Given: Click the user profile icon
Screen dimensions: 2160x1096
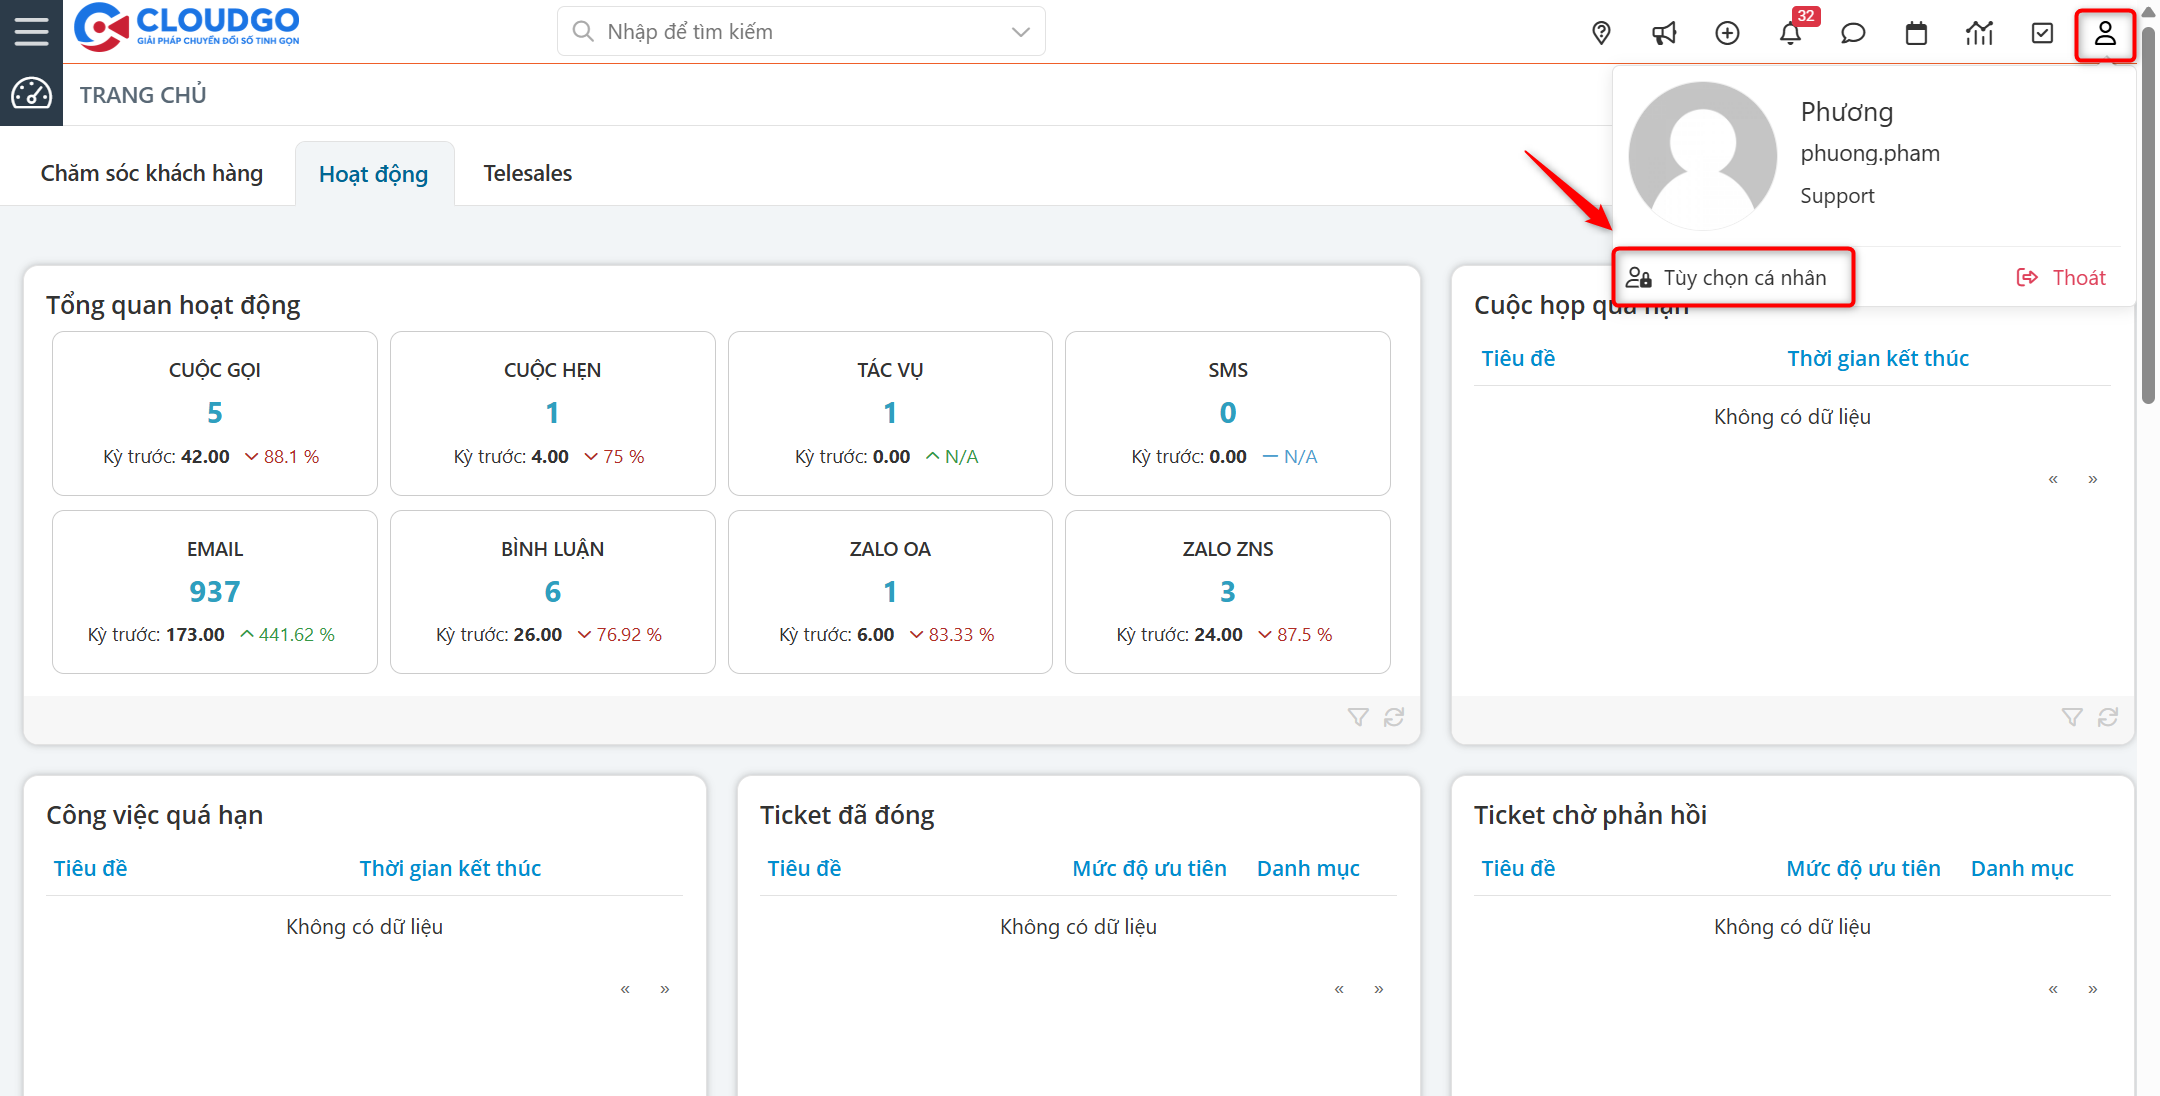Looking at the screenshot, I should [2104, 33].
